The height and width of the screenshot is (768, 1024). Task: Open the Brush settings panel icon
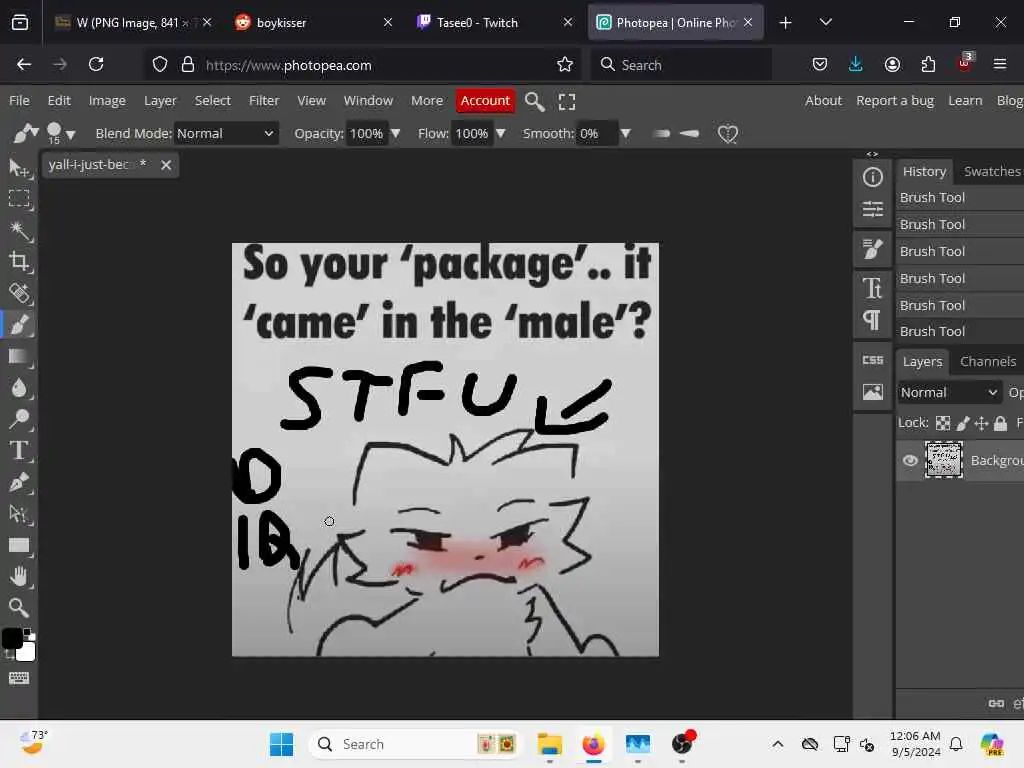[872, 249]
